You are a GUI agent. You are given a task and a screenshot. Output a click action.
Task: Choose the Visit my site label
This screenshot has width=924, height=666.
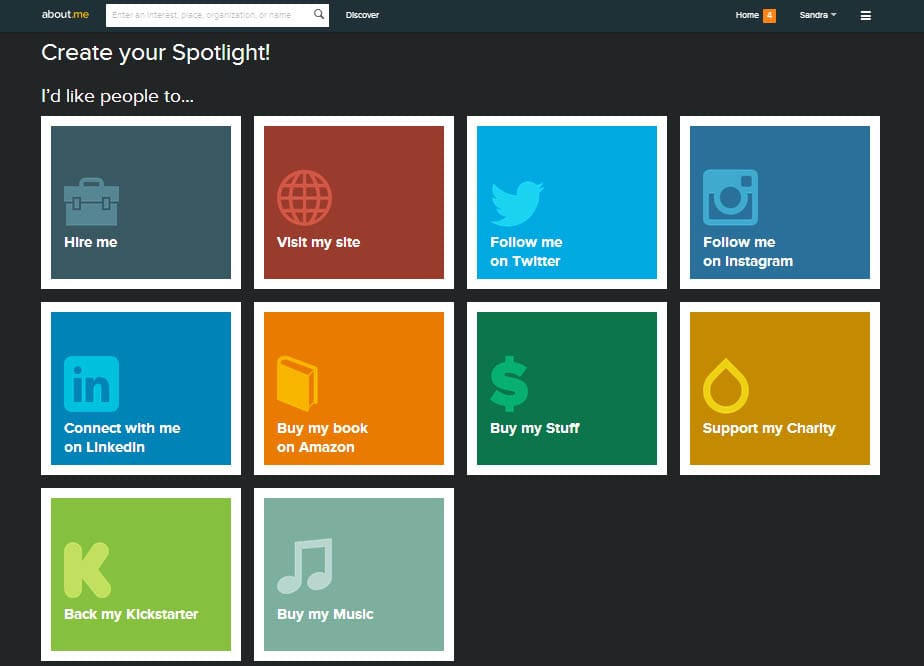(x=318, y=242)
